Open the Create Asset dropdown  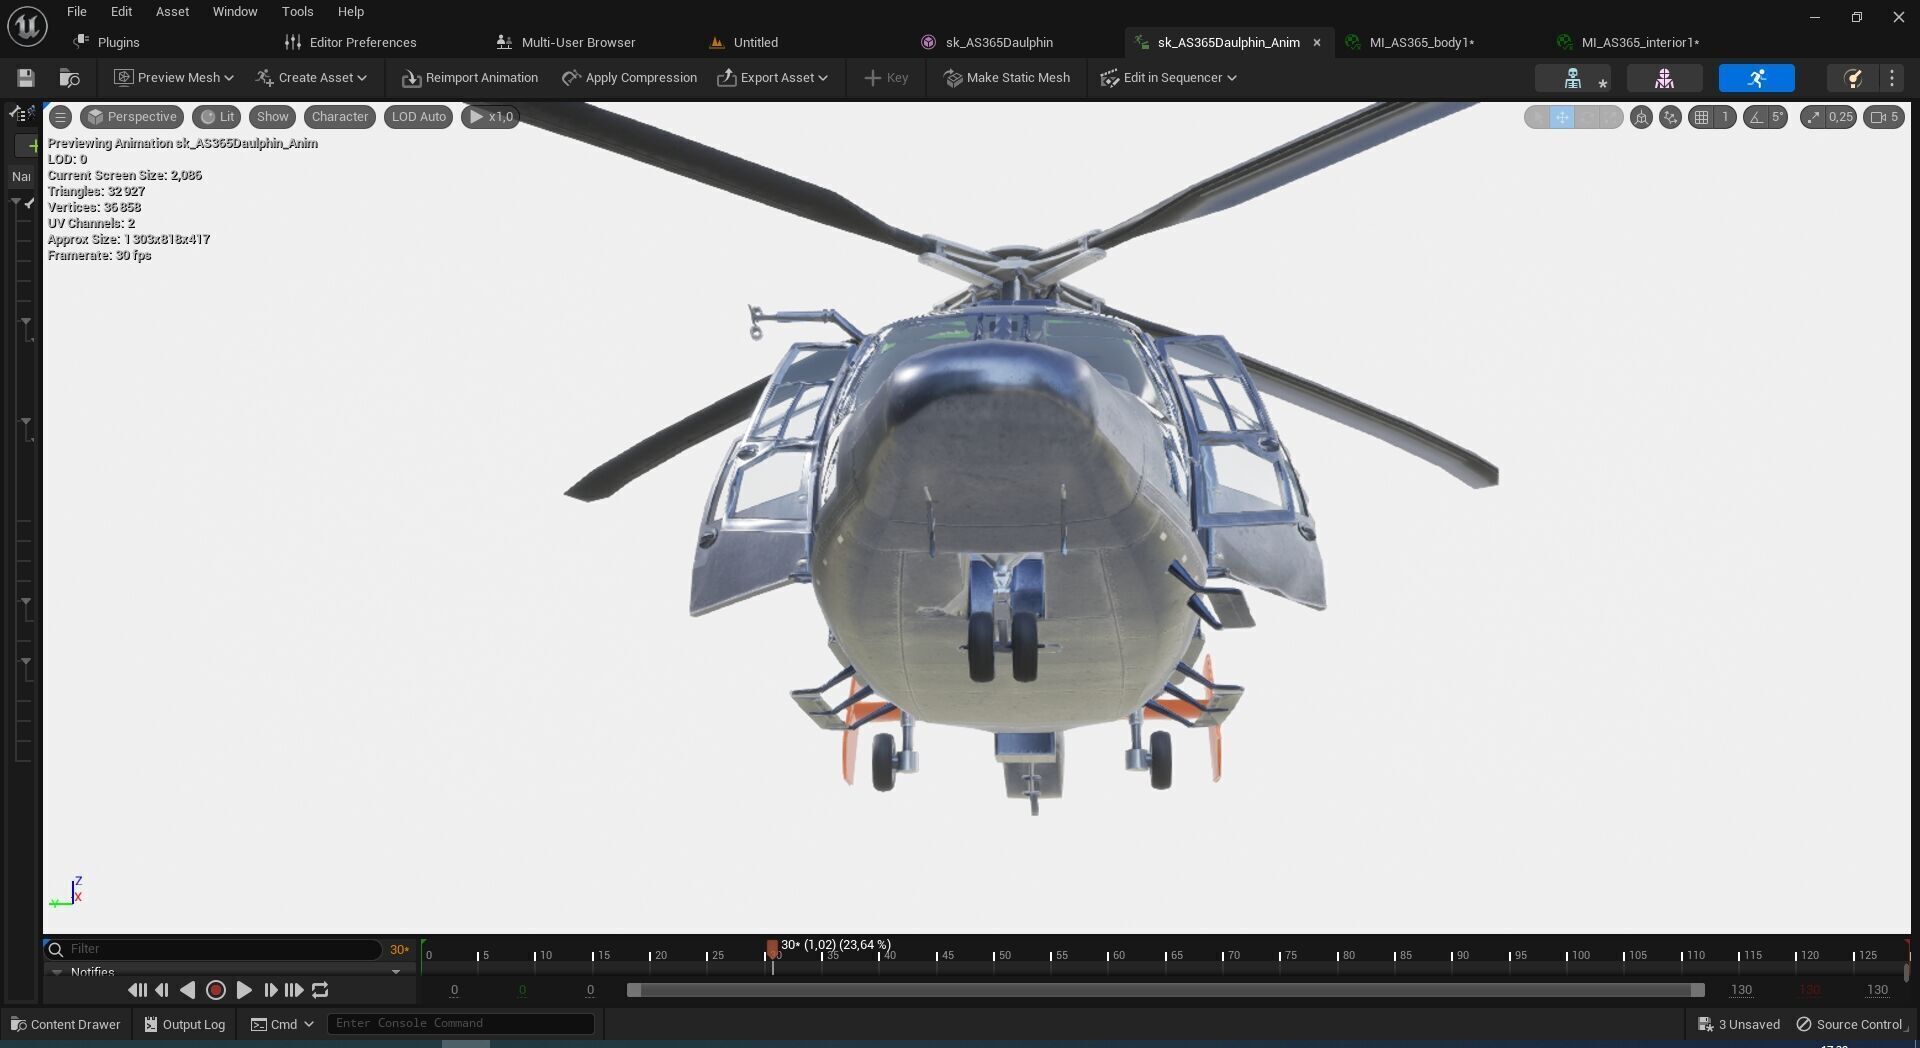pos(311,78)
